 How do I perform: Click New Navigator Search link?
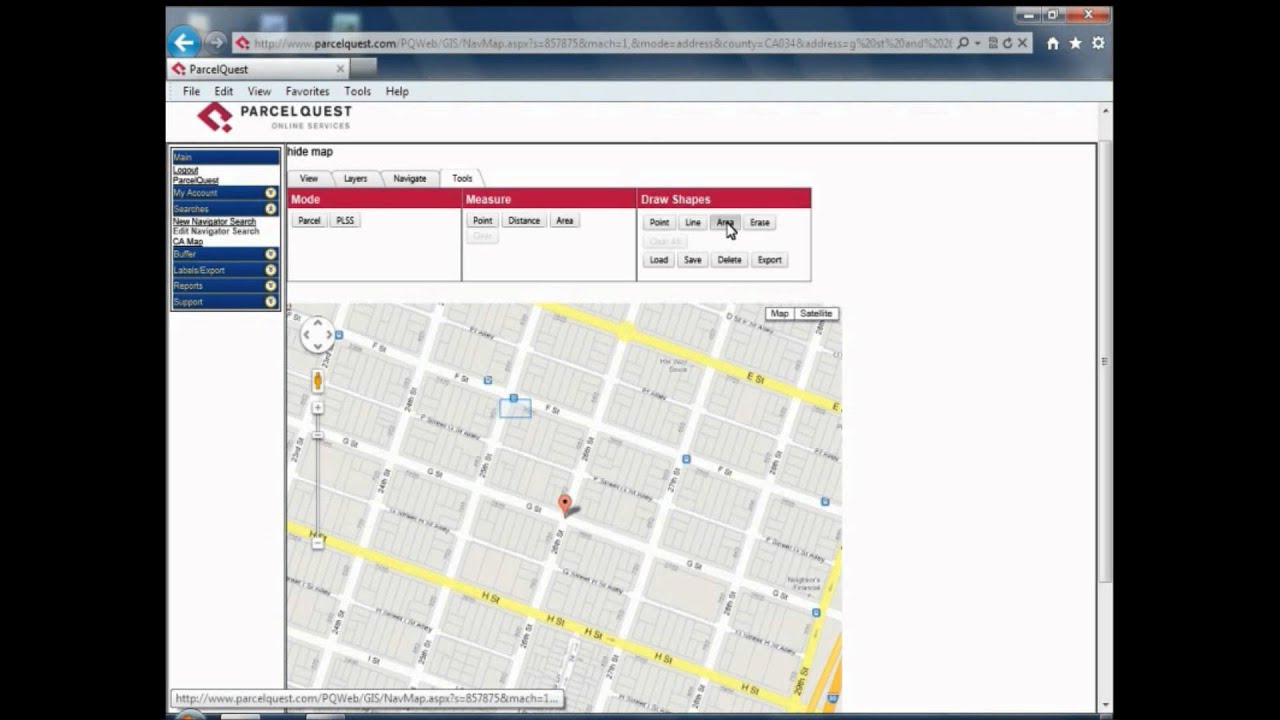[x=214, y=222]
